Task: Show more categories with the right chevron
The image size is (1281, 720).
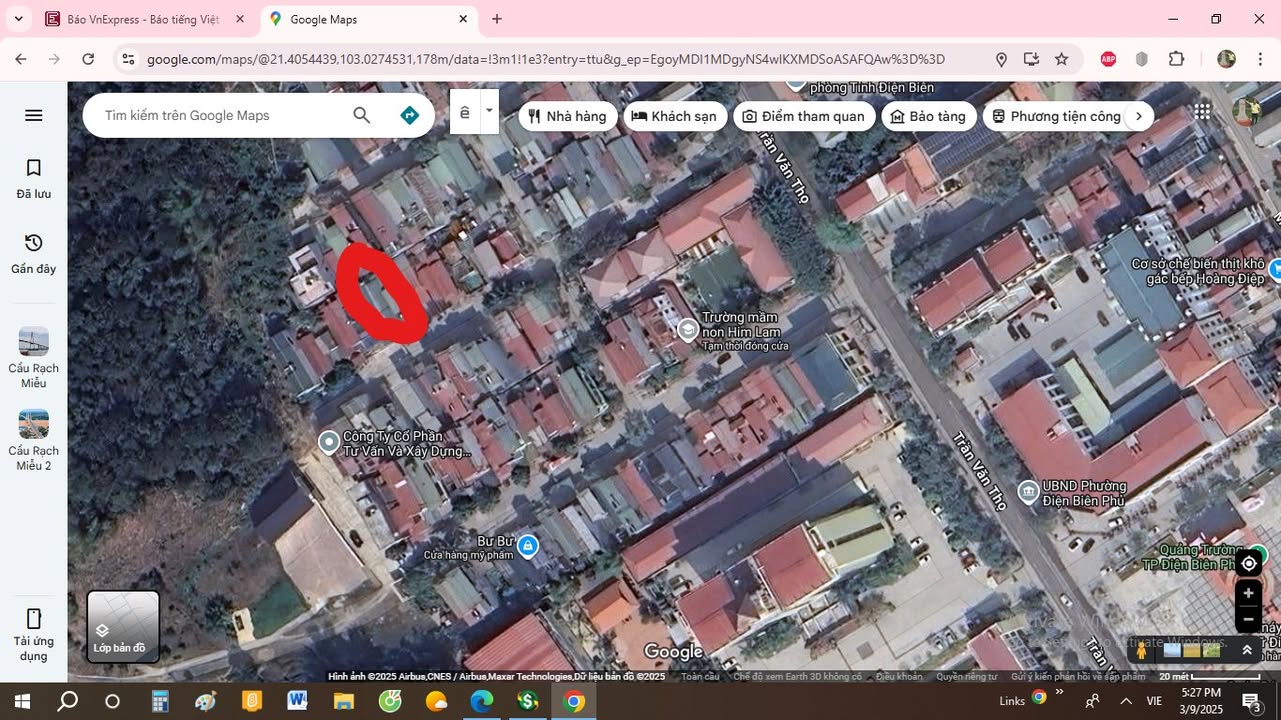Action: pos(1138,115)
